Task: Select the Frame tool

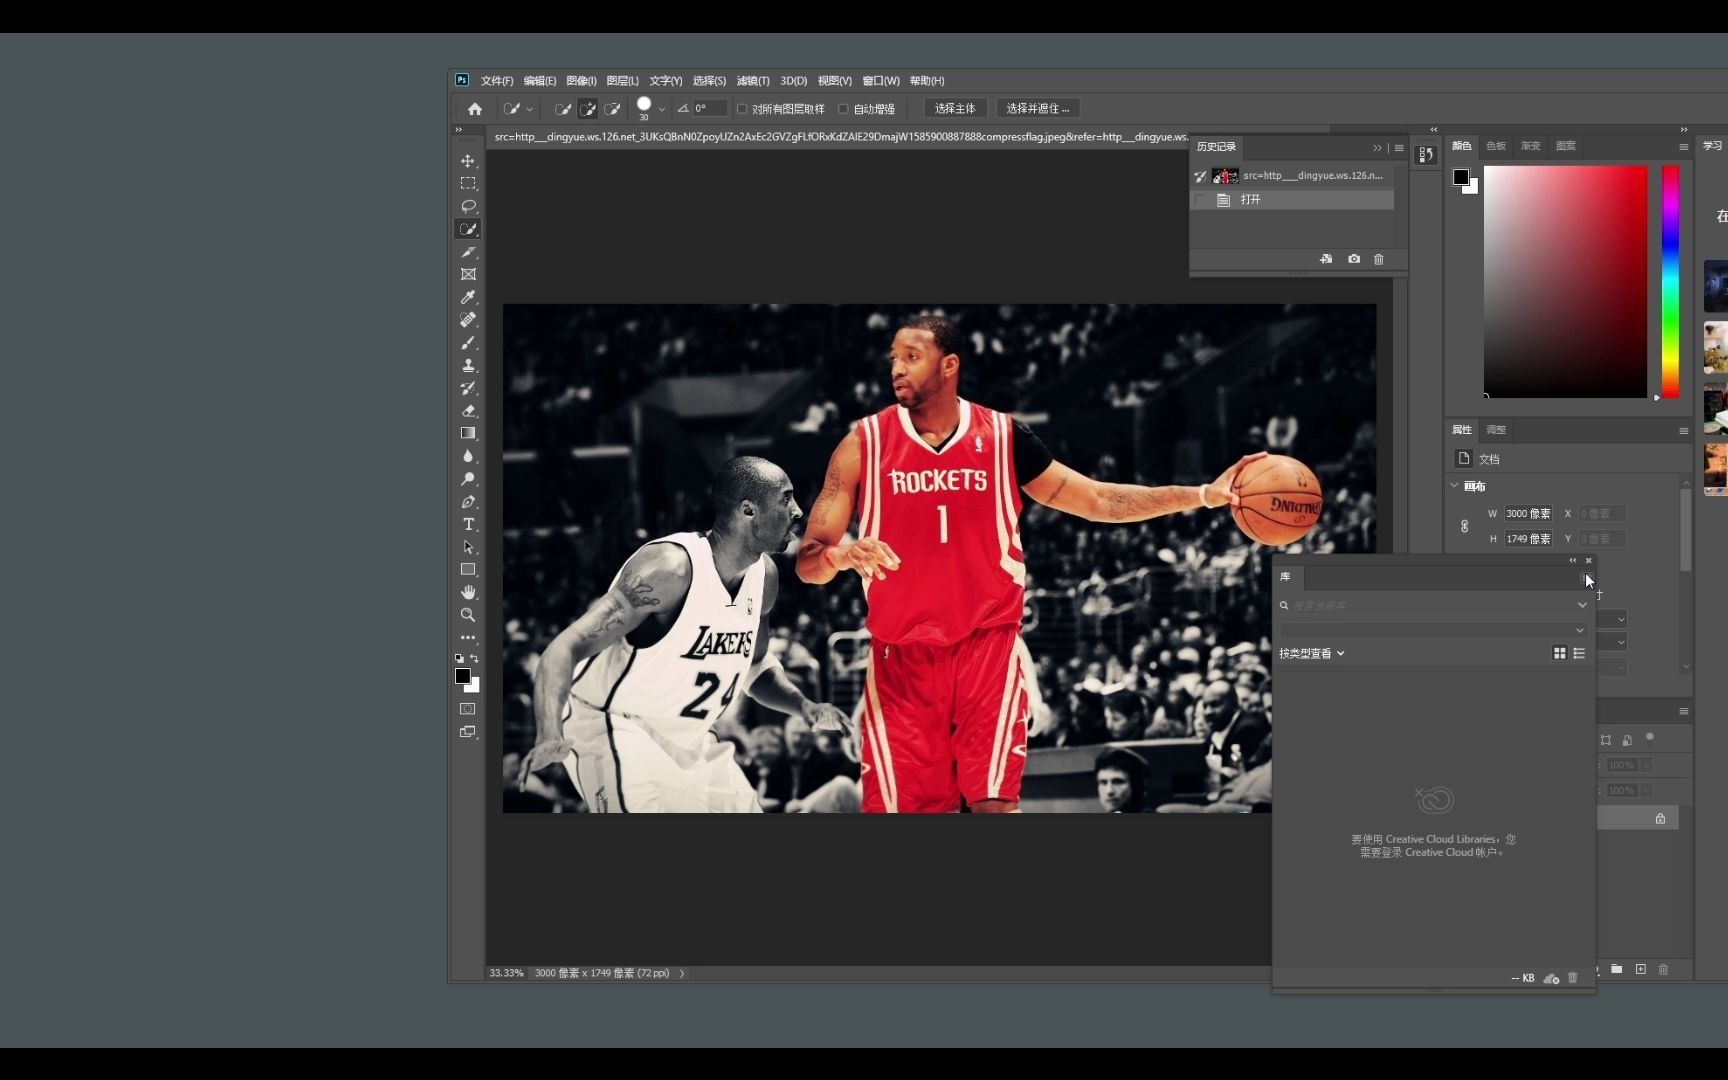Action: 468,274
